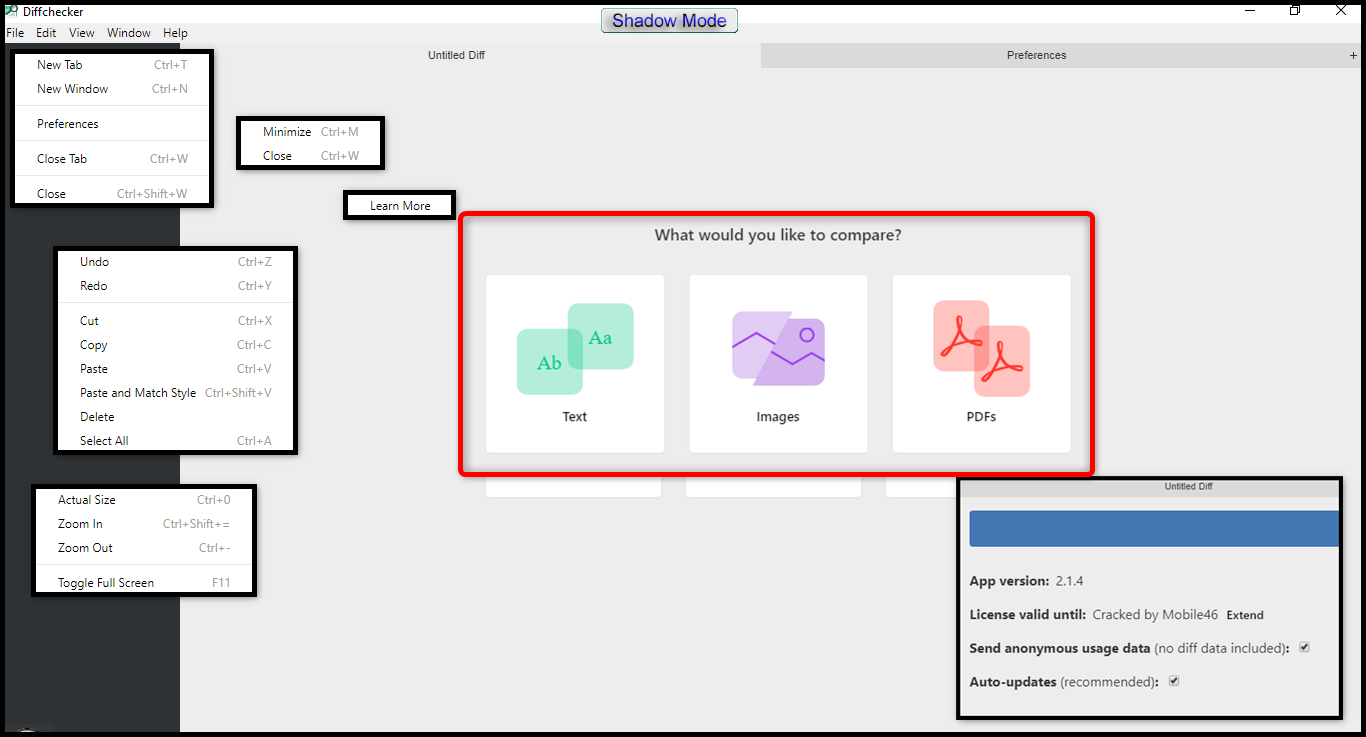Viewport: 1366px width, 737px height.
Task: Select Undo from the Edit menu
Action: (x=176, y=262)
